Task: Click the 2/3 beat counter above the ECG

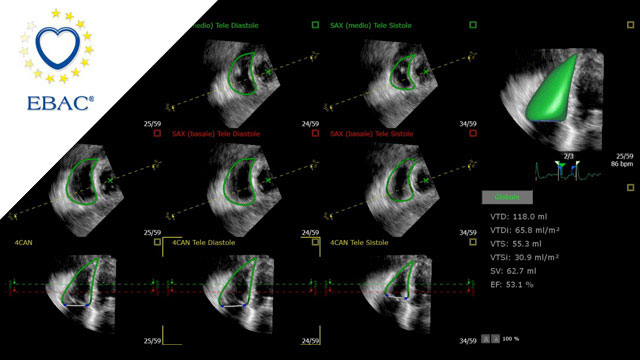Action: (x=568, y=156)
